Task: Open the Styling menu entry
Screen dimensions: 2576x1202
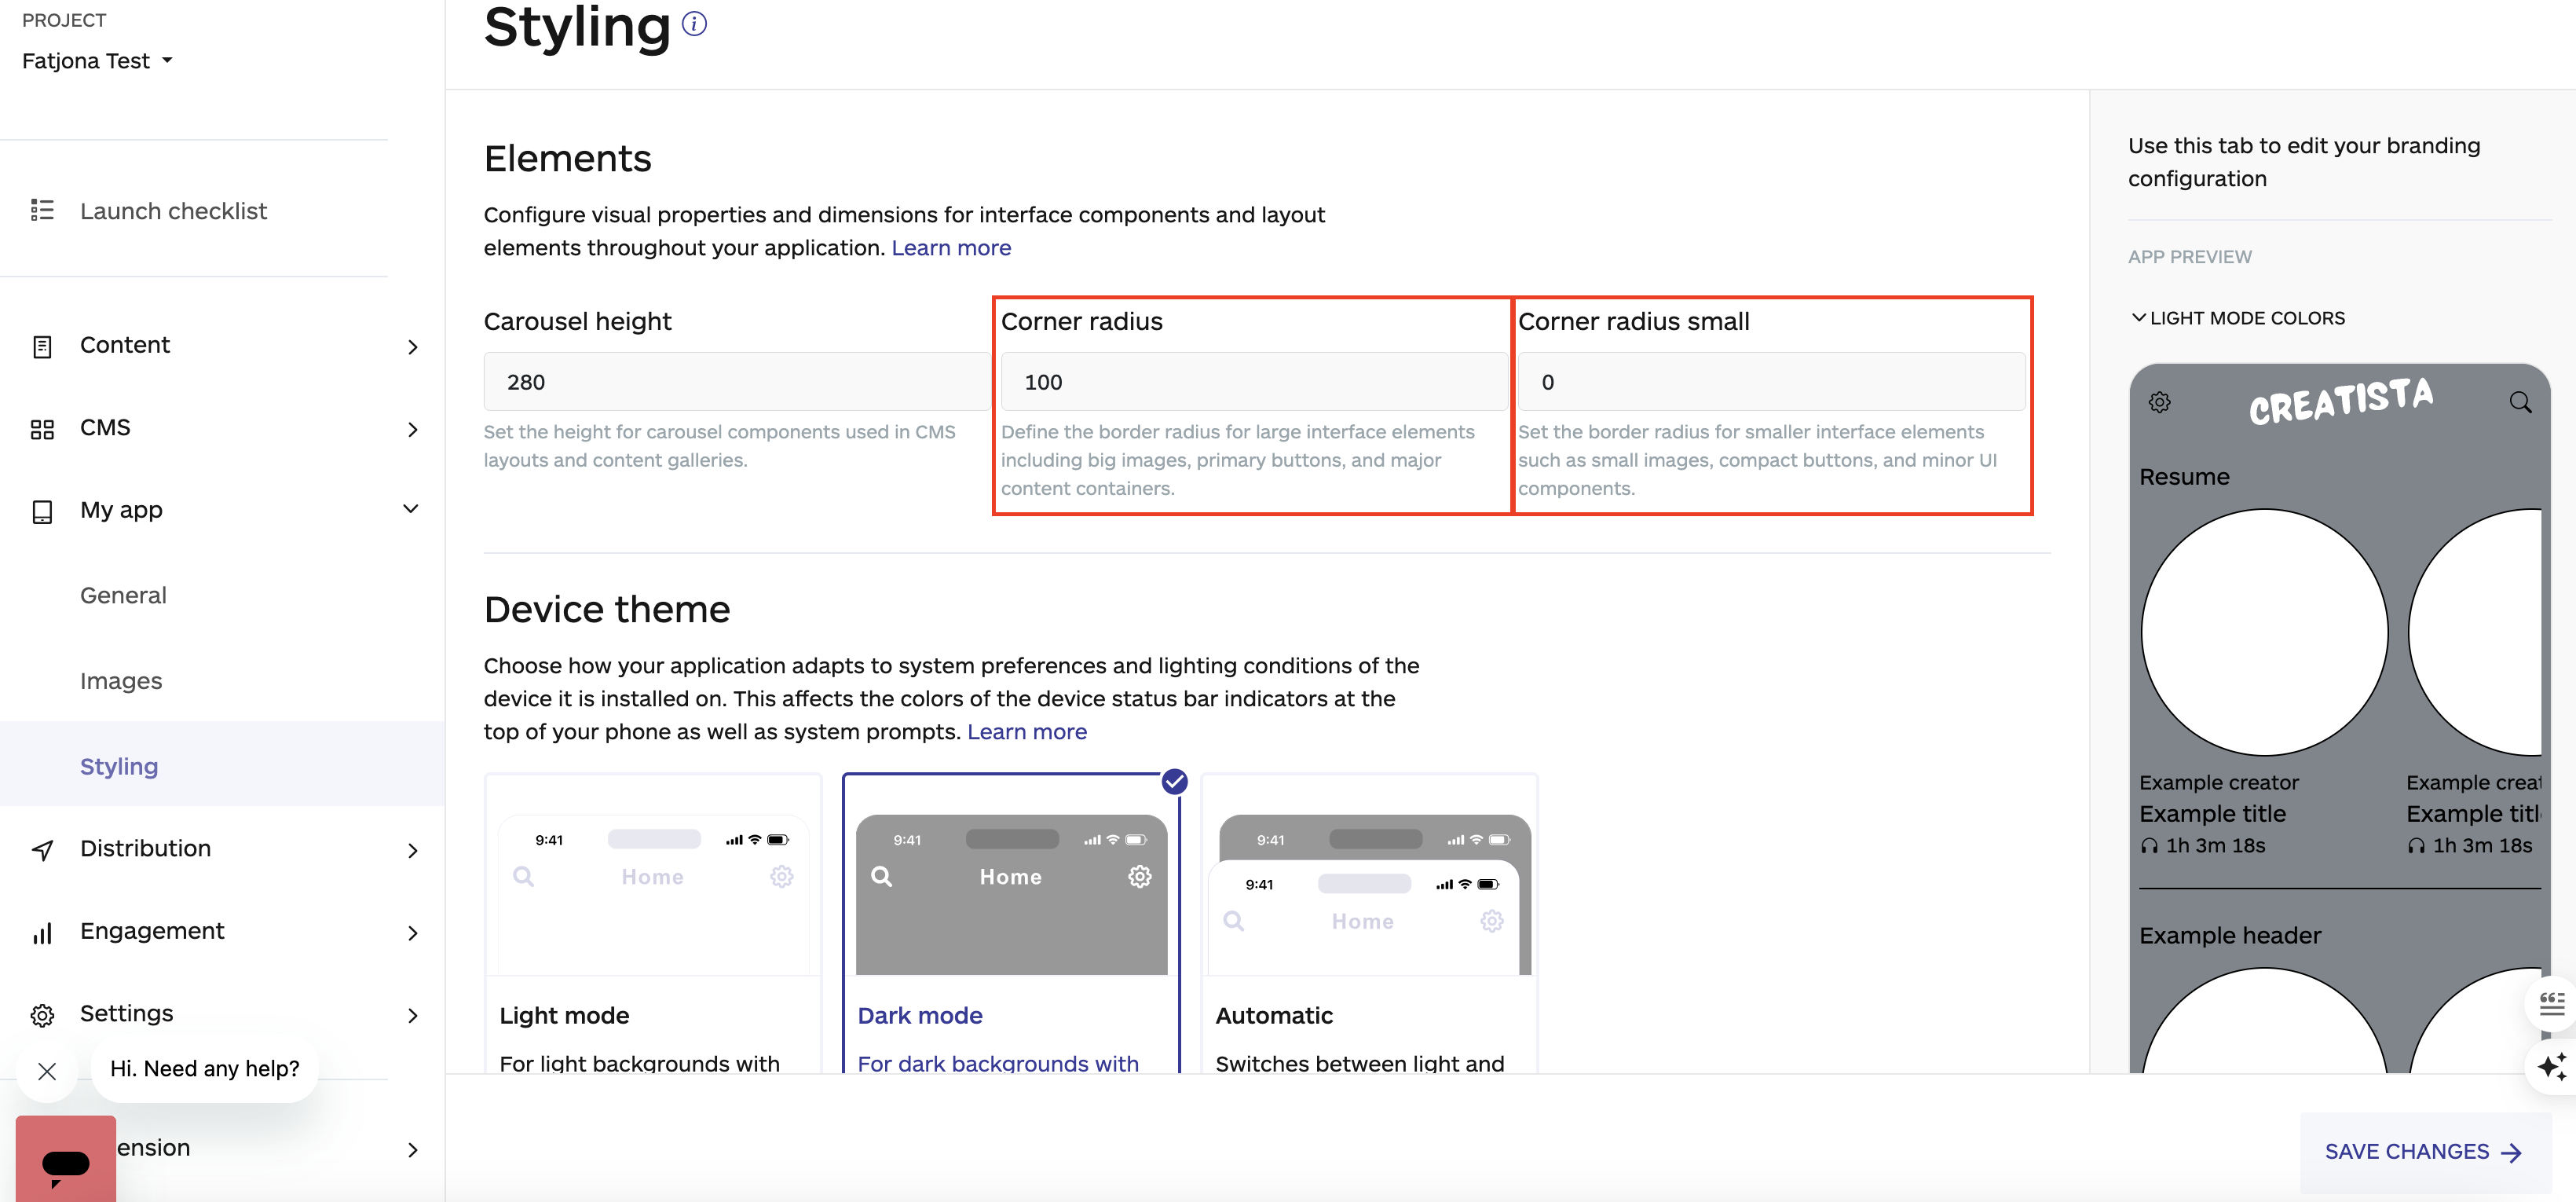Action: coord(119,766)
